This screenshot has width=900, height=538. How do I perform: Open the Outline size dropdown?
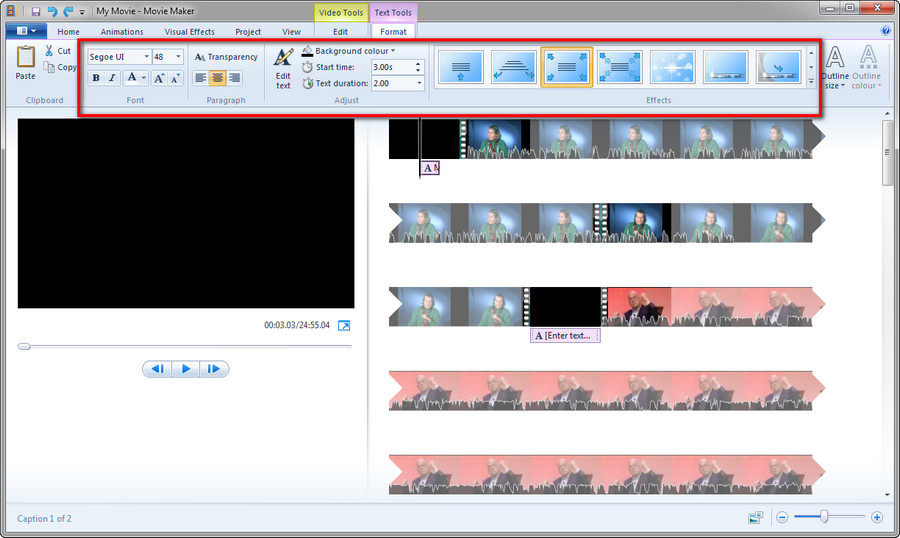click(835, 67)
